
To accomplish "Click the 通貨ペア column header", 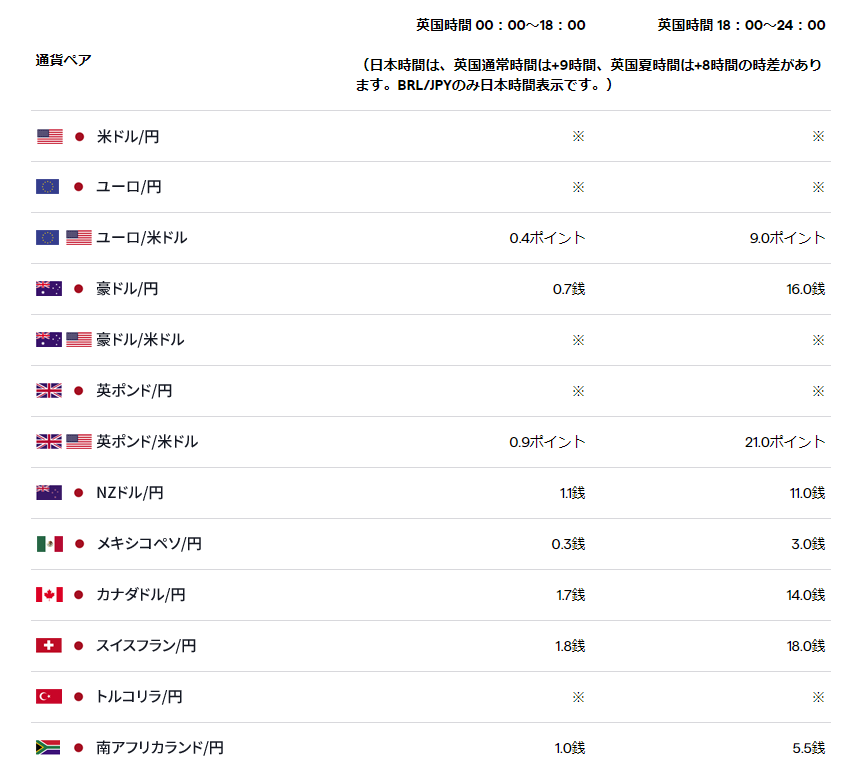I will click(63, 60).
